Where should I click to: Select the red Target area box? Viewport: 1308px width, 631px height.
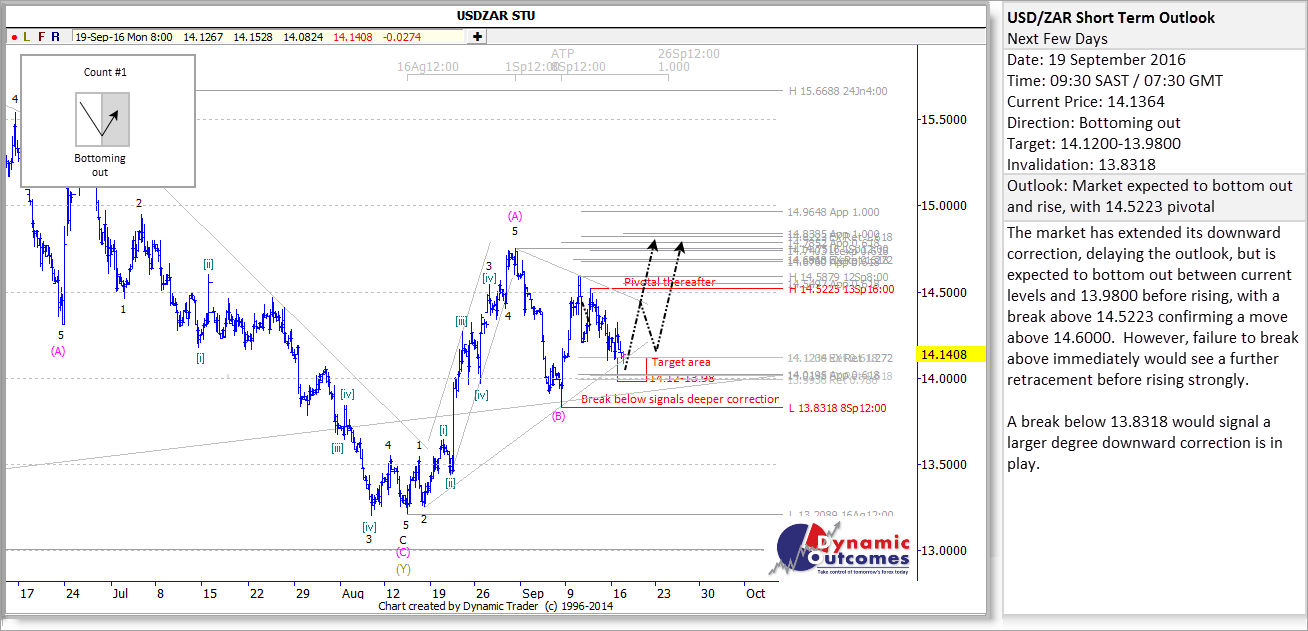[x=682, y=362]
